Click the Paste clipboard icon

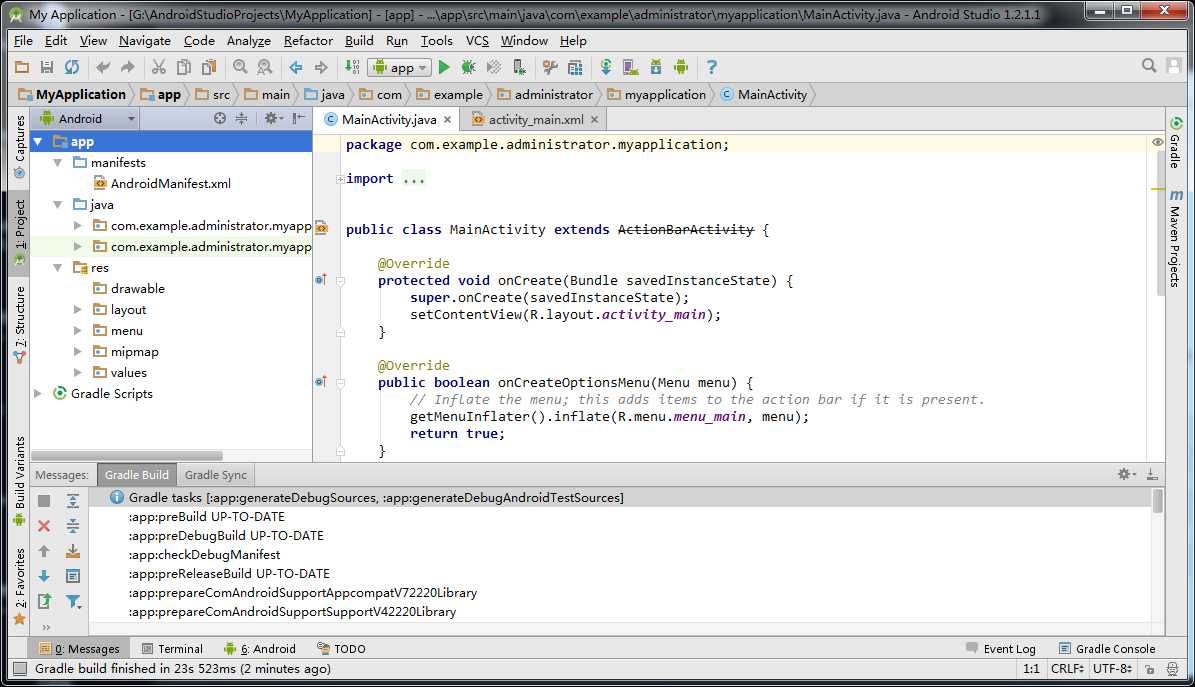209,67
